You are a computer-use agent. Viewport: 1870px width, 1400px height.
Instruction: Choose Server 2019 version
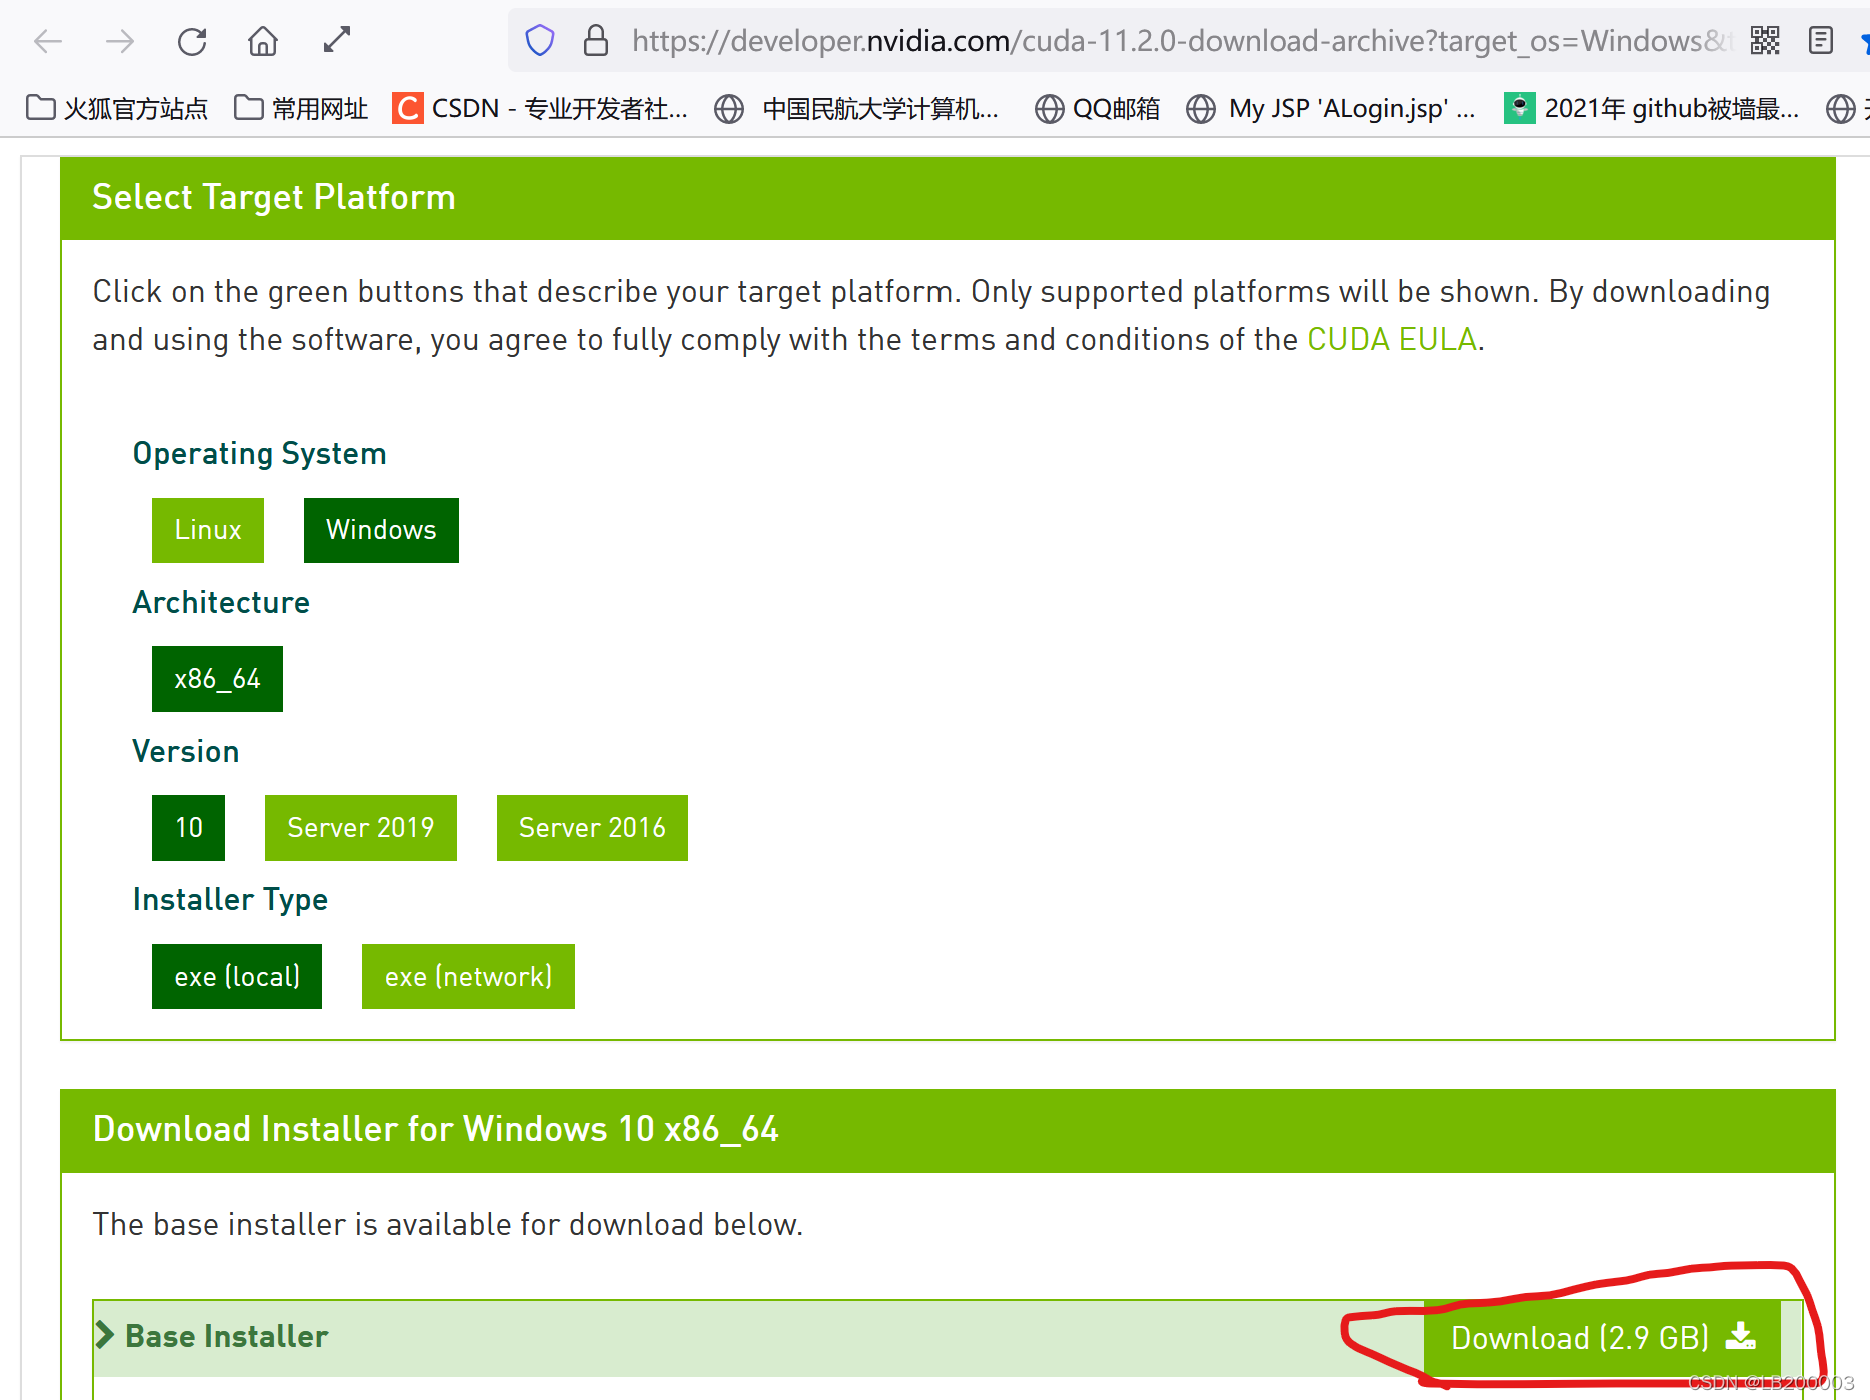pos(361,828)
